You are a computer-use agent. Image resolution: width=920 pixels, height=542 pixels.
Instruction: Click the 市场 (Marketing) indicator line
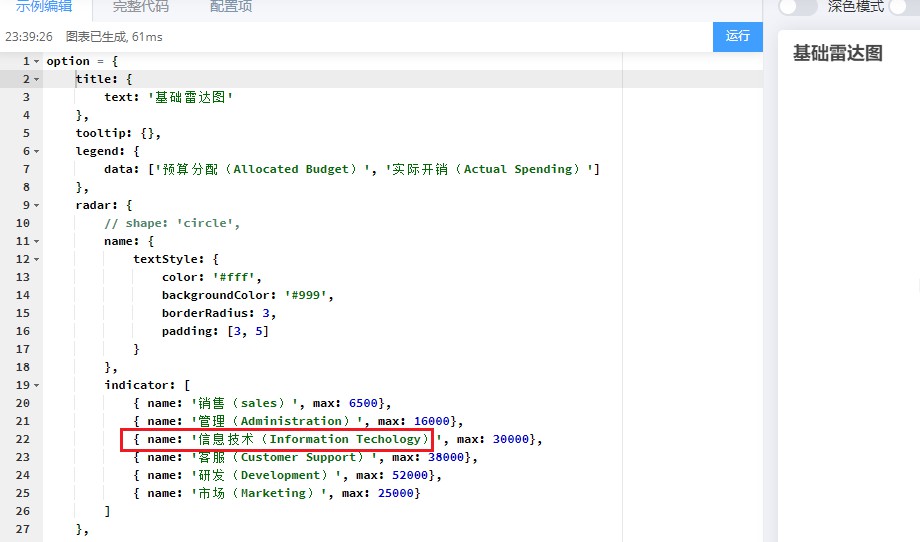[276, 493]
